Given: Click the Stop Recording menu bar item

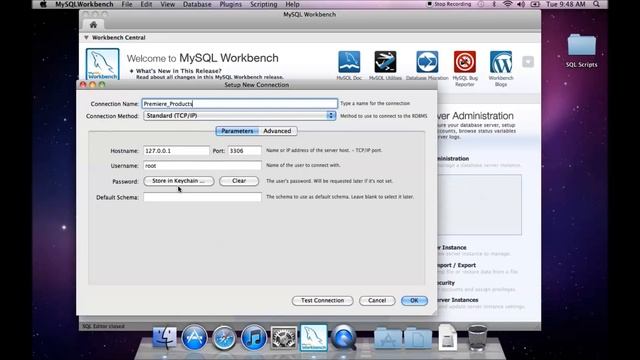Looking at the screenshot, I should click(x=449, y=4).
